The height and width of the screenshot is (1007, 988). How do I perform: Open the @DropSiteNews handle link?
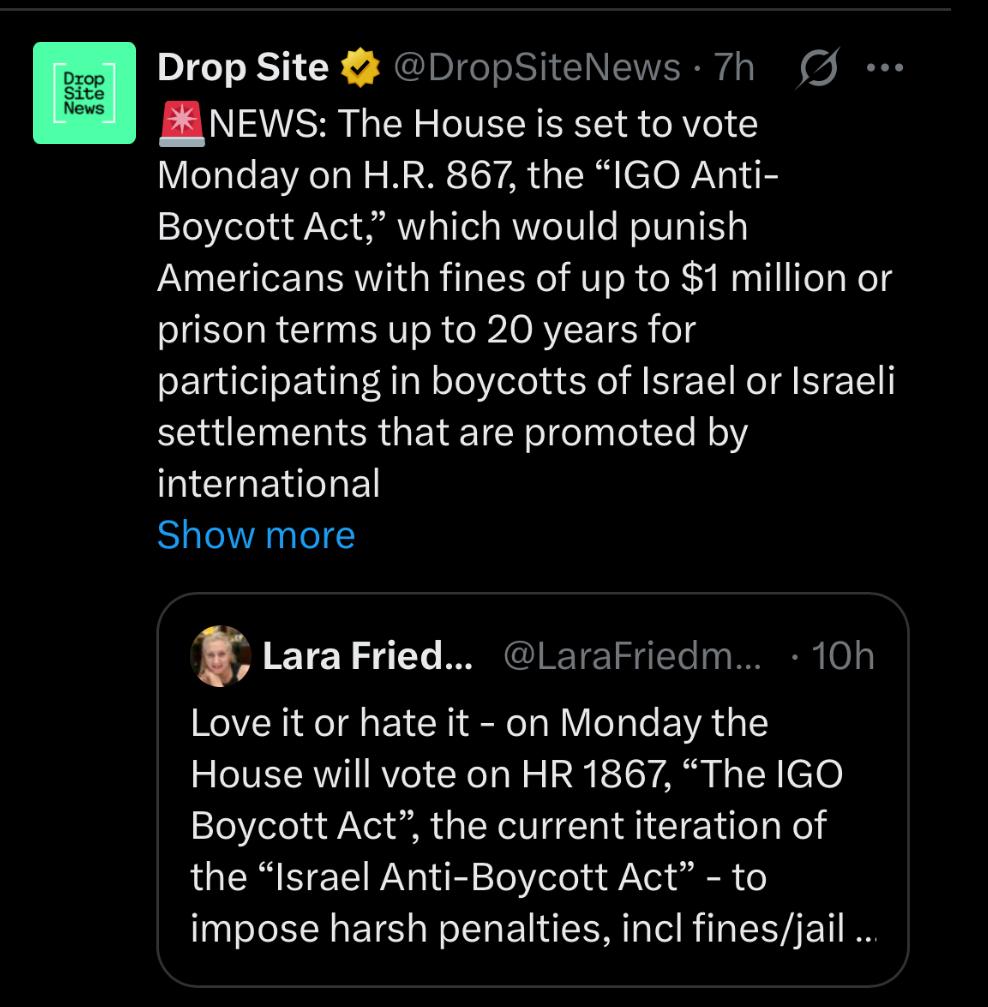click(536, 67)
